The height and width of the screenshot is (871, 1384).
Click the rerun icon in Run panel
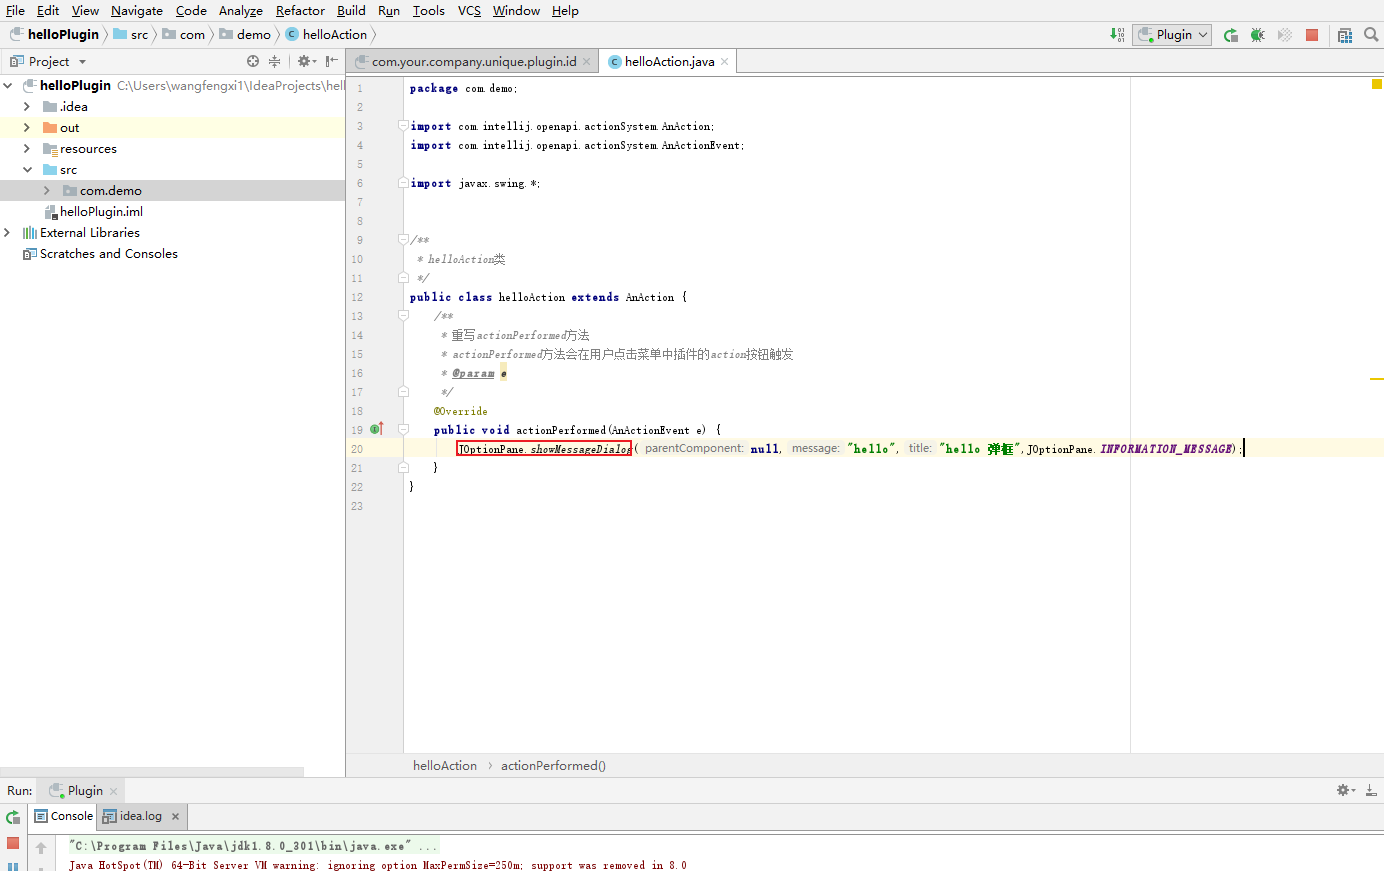point(13,817)
